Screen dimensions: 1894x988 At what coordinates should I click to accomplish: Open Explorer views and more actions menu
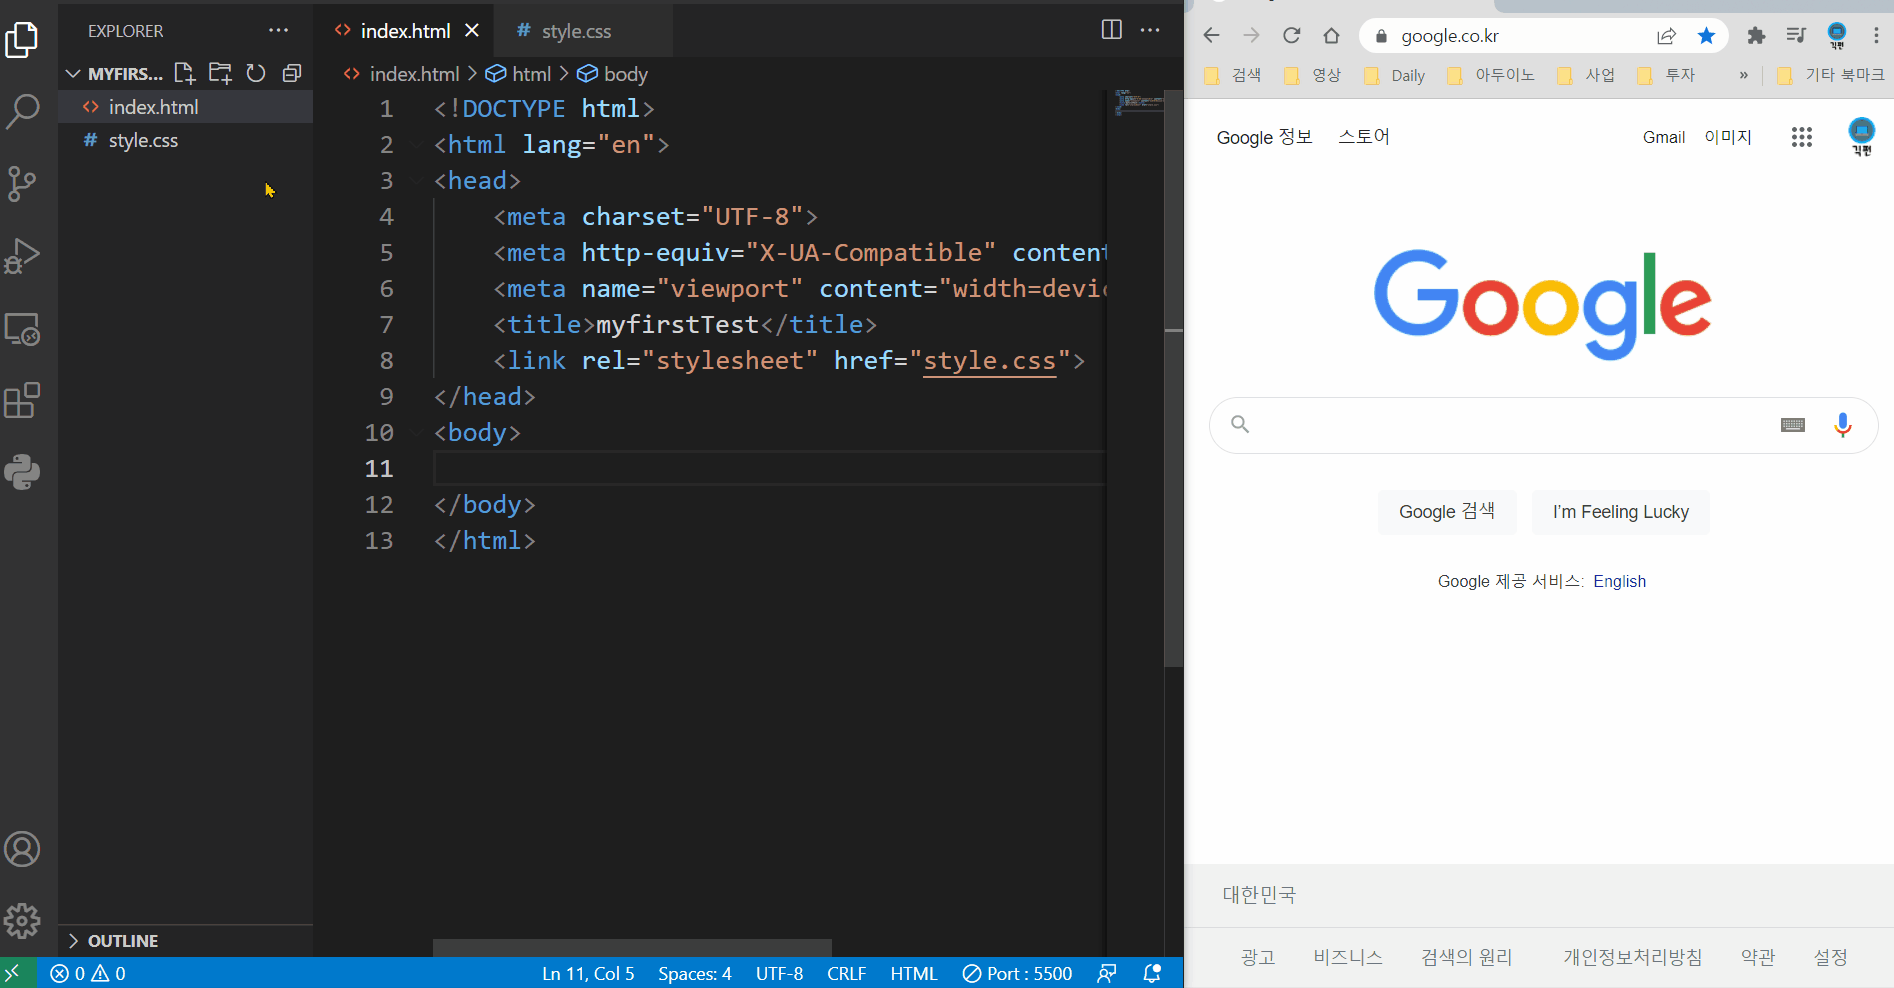(x=278, y=30)
